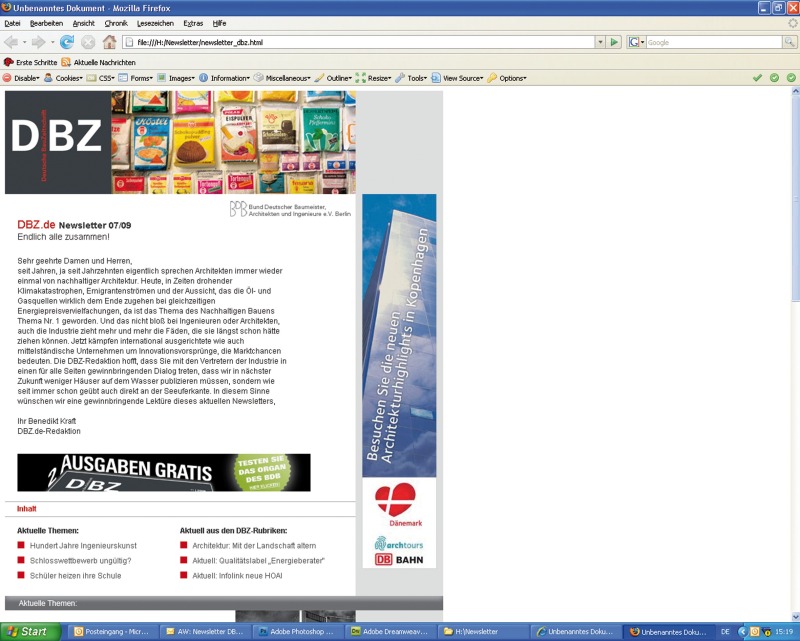Open the Datei menu
This screenshot has height=641, width=800.
point(12,23)
